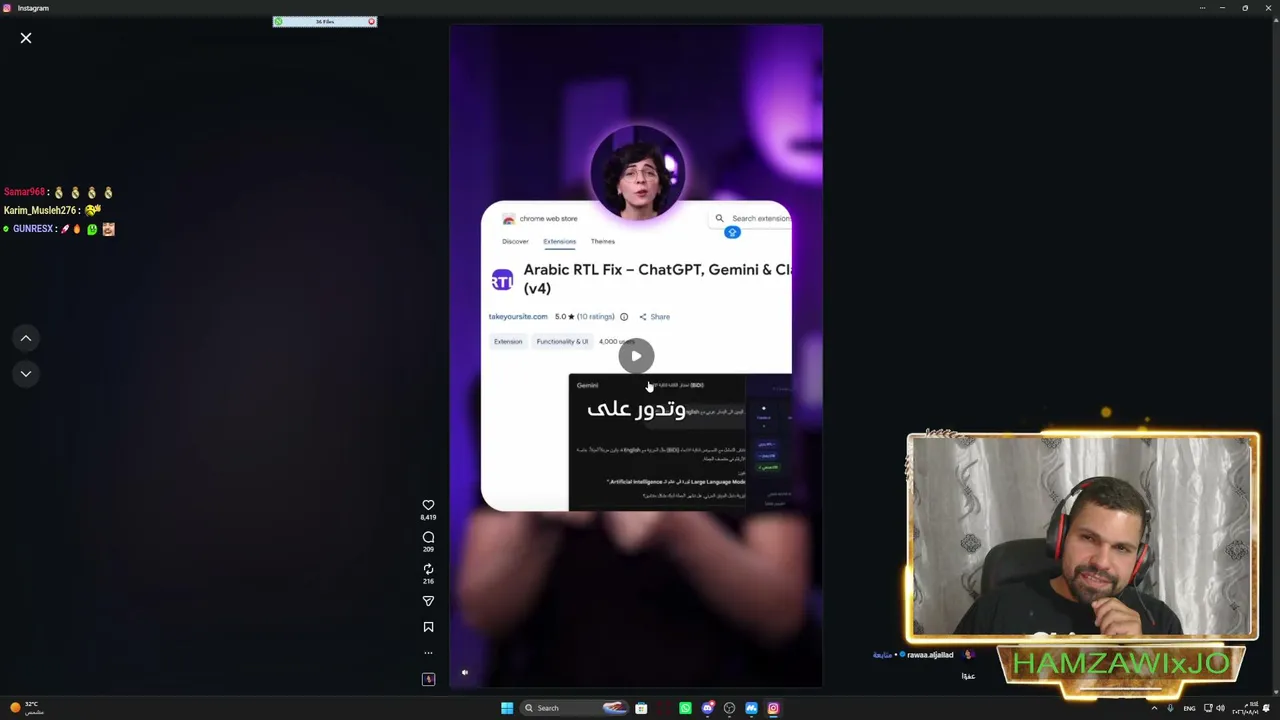Open Discord from the taskbar
Viewport: 1280px width, 720px height.
coord(707,708)
